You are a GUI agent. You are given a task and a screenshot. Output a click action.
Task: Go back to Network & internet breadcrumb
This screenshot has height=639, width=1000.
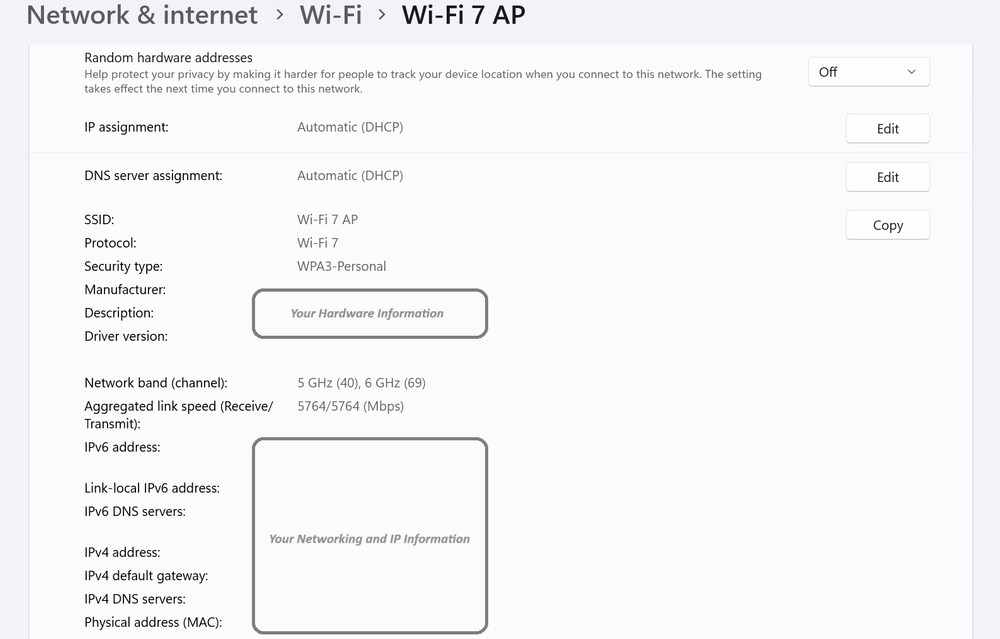coord(142,15)
